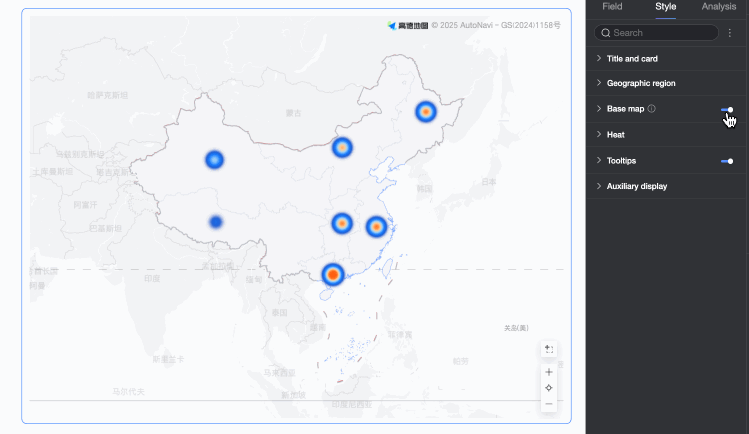Viewport: 749px width, 434px height.
Task: Toggle the Tooltips switch
Action: (727, 161)
